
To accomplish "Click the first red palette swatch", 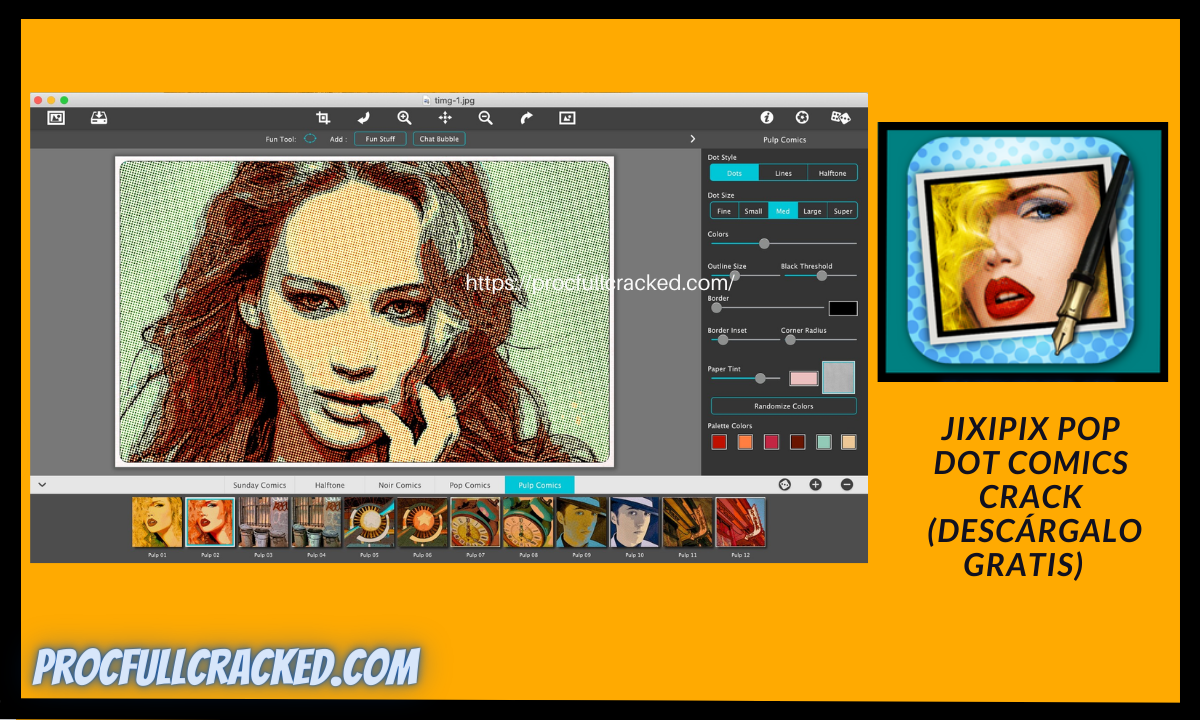I will pos(718,442).
